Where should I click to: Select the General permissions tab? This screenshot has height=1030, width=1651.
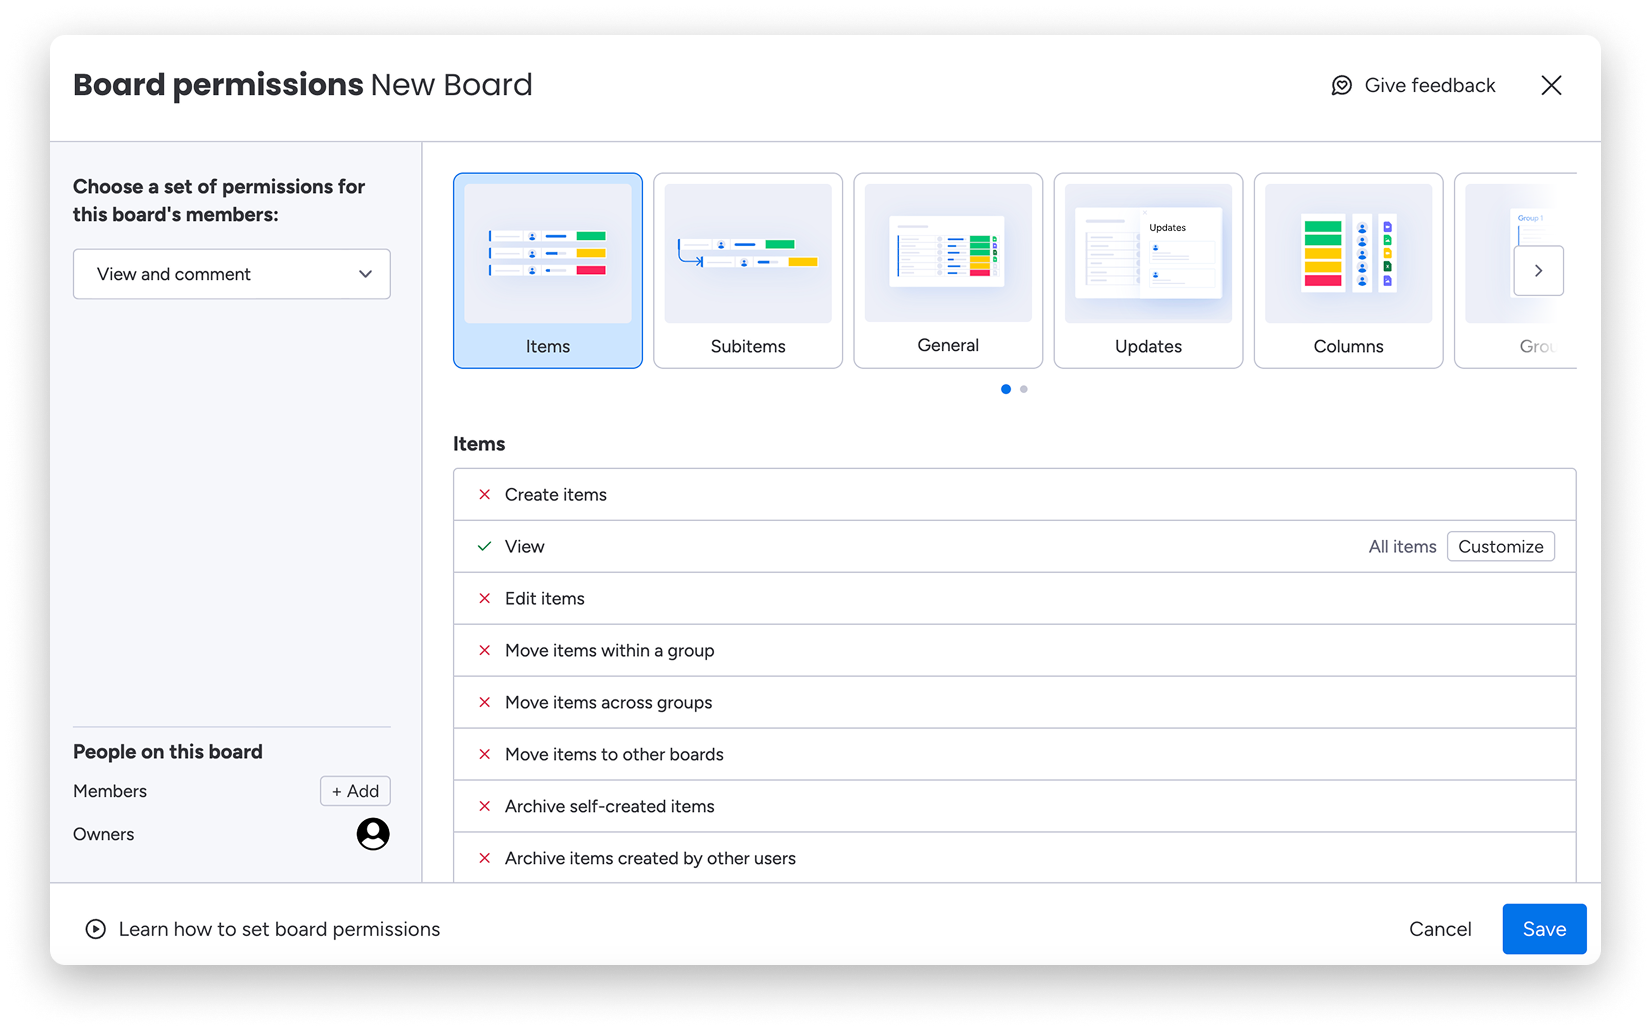(x=948, y=271)
